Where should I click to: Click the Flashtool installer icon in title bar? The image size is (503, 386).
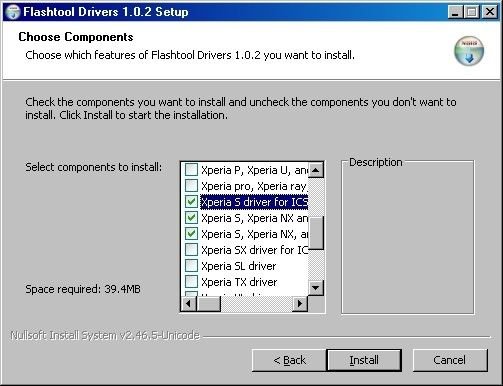[x=12, y=12]
